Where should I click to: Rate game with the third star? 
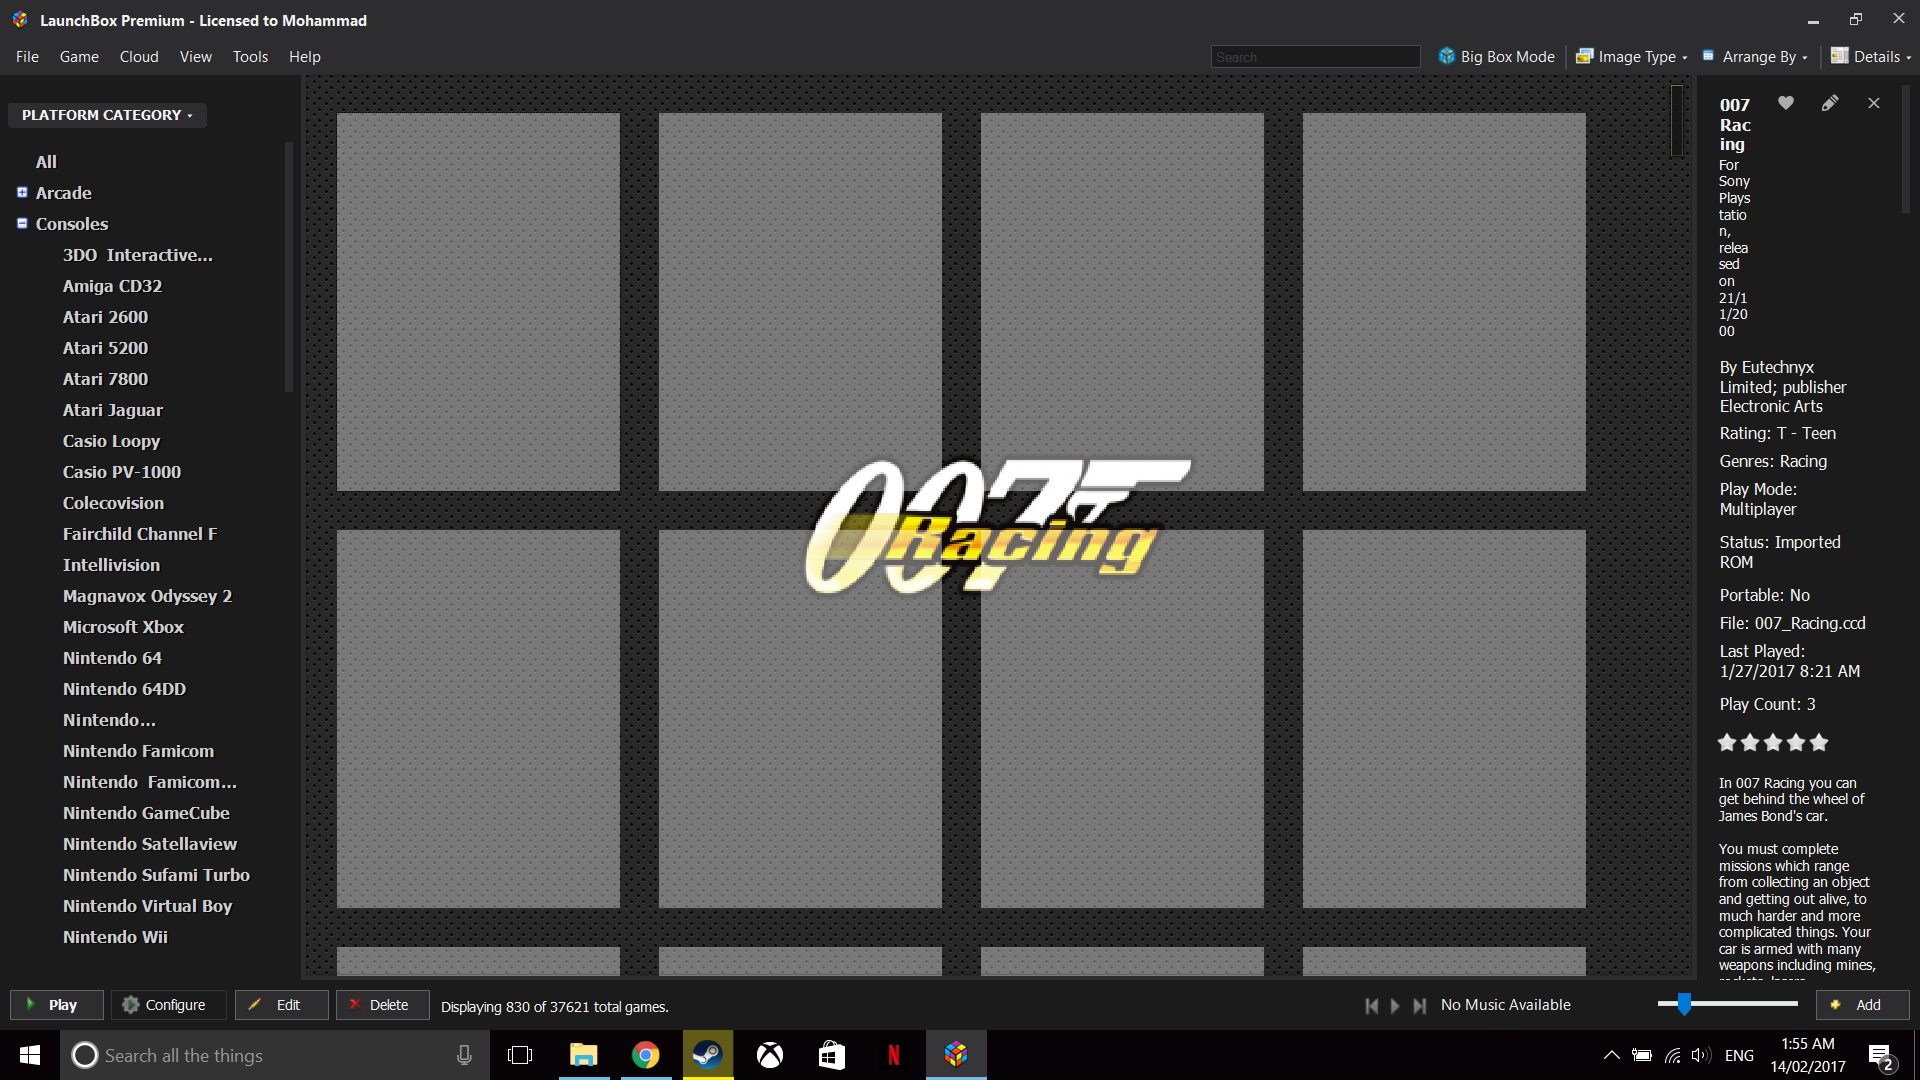(x=1773, y=742)
